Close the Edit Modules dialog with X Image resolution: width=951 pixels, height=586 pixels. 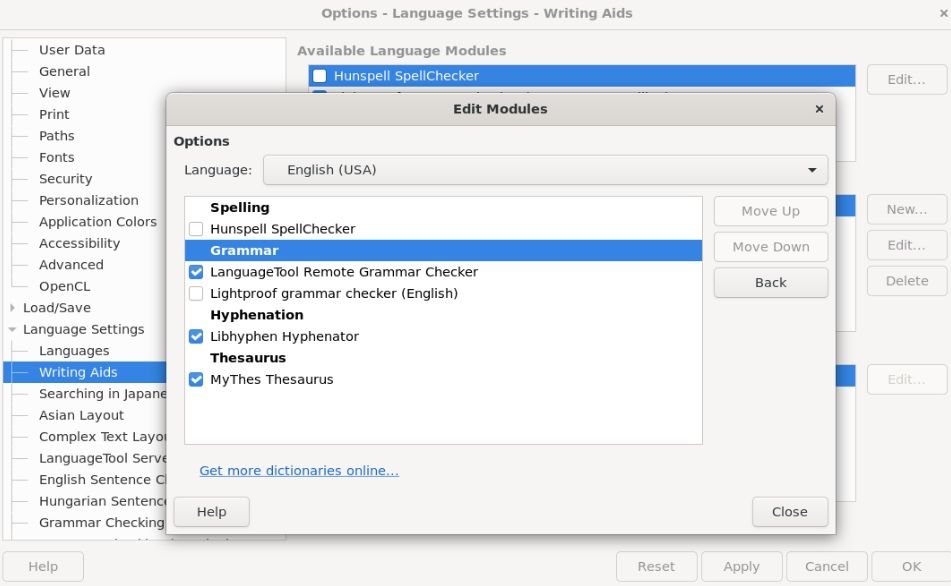coord(819,109)
